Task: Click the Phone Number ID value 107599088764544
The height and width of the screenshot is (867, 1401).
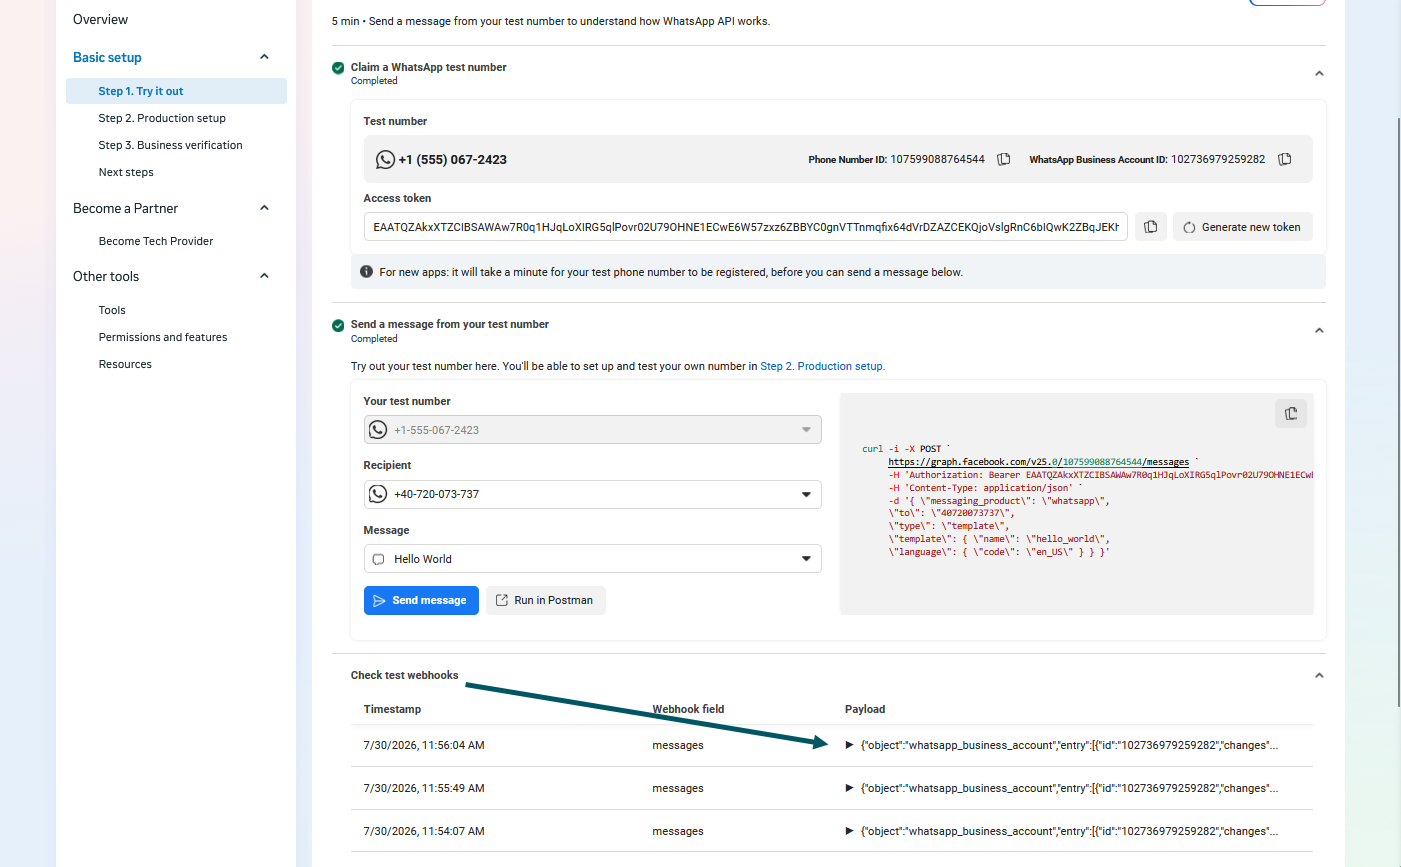Action: pyautogui.click(x=937, y=159)
